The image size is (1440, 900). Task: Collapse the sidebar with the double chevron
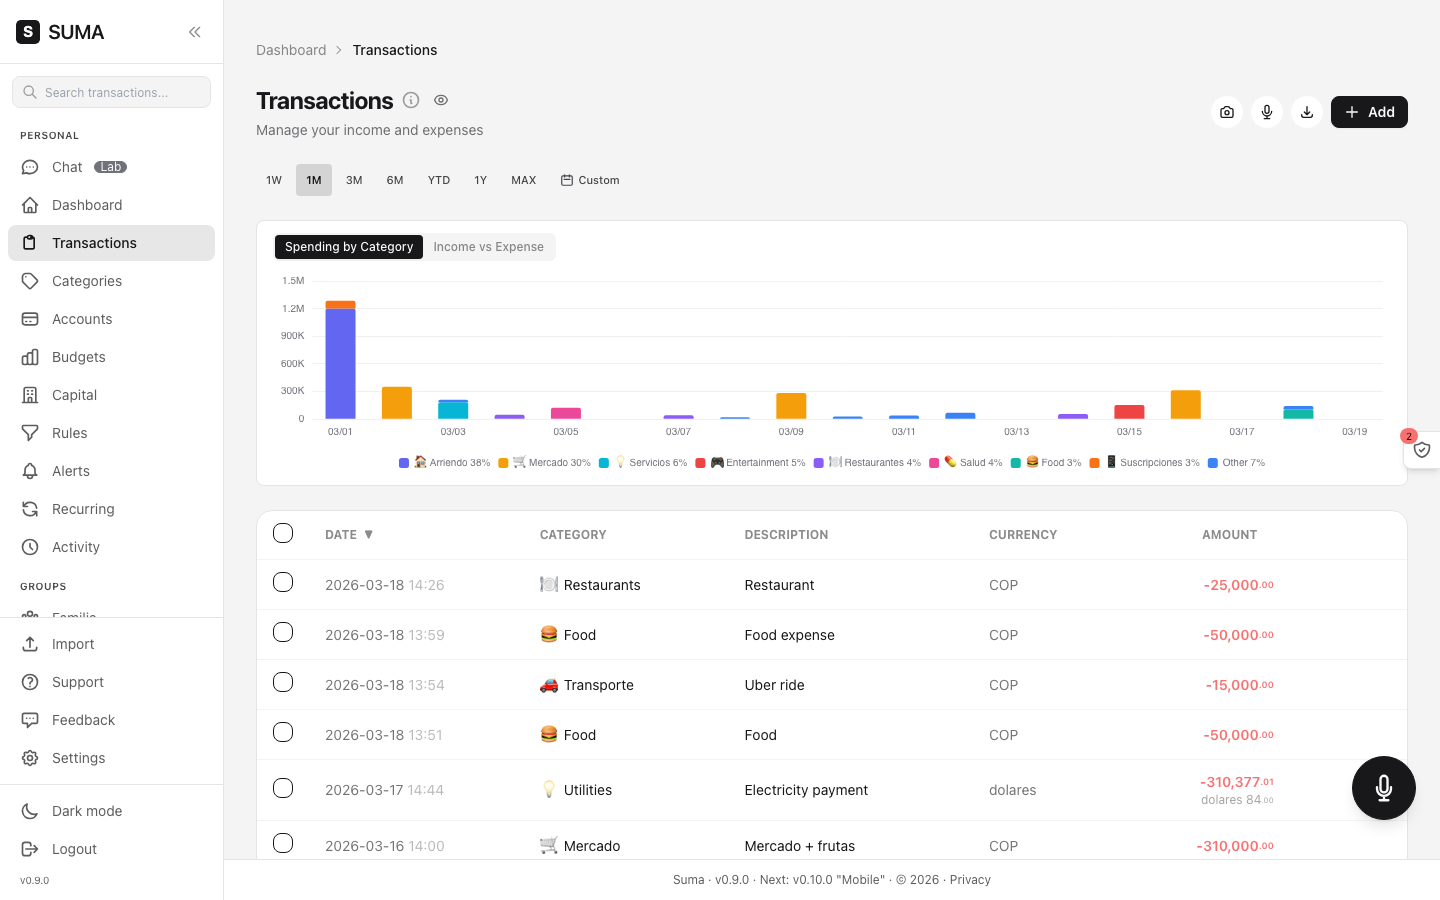click(195, 32)
